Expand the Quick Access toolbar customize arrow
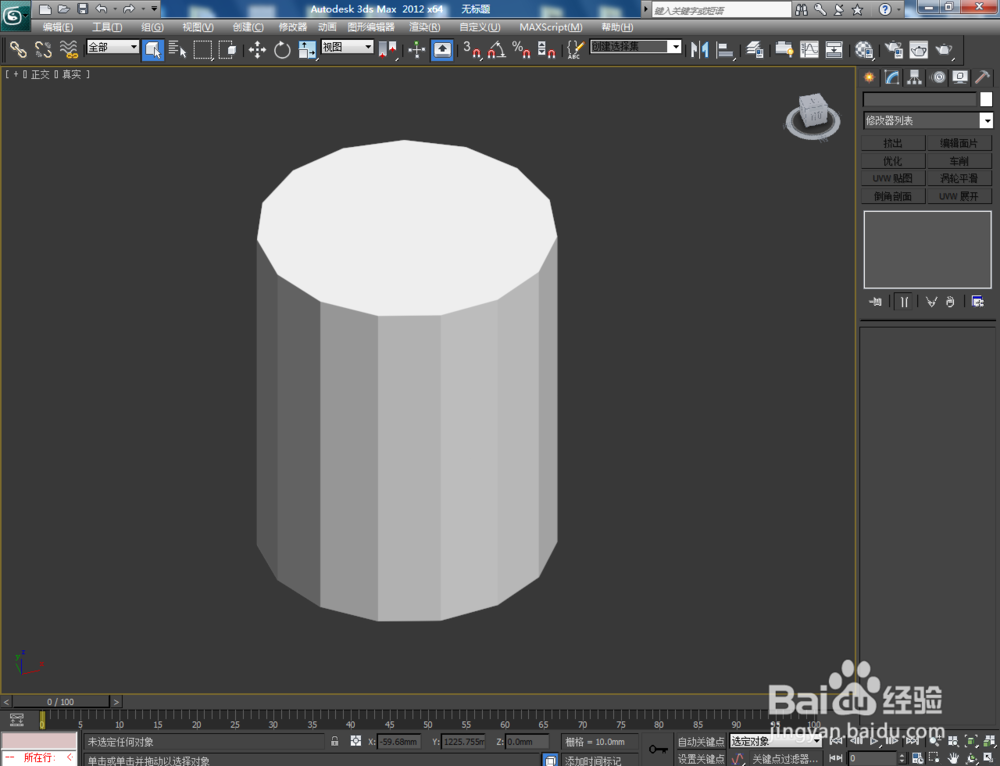The image size is (1000, 766). coord(154,9)
